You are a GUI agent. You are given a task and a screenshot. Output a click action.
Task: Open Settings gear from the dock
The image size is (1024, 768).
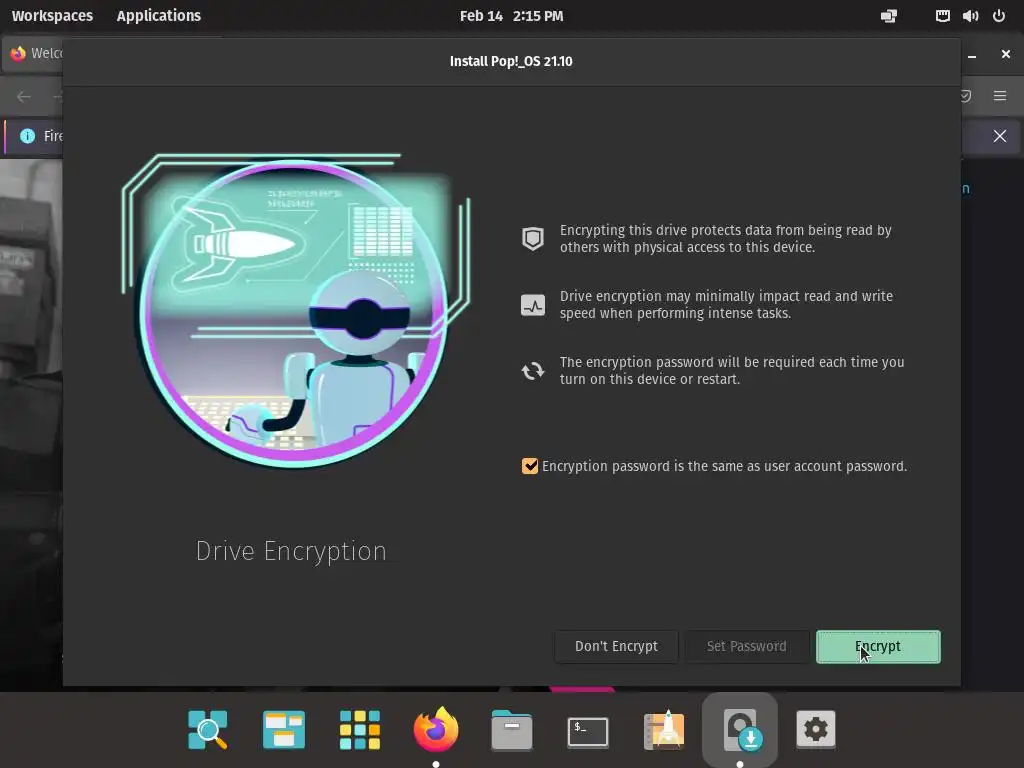(816, 729)
